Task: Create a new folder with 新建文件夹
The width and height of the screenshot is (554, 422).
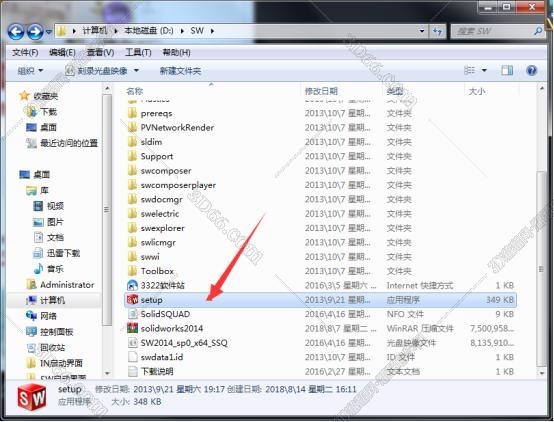Action: [x=180, y=71]
